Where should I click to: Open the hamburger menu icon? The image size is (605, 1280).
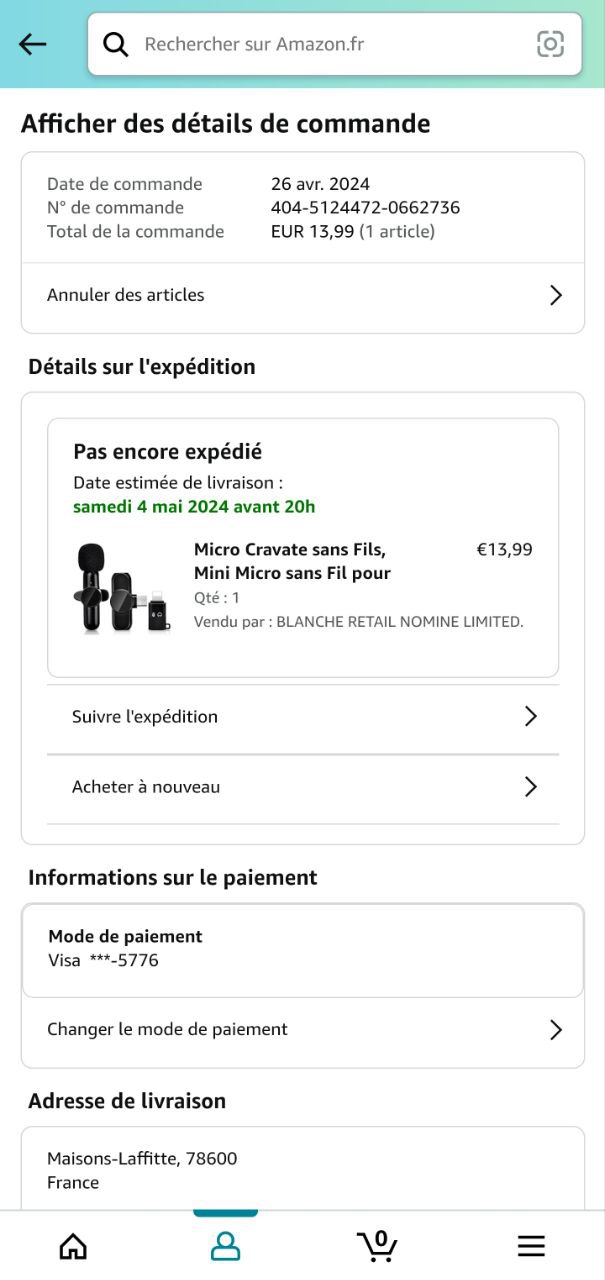coord(531,1245)
